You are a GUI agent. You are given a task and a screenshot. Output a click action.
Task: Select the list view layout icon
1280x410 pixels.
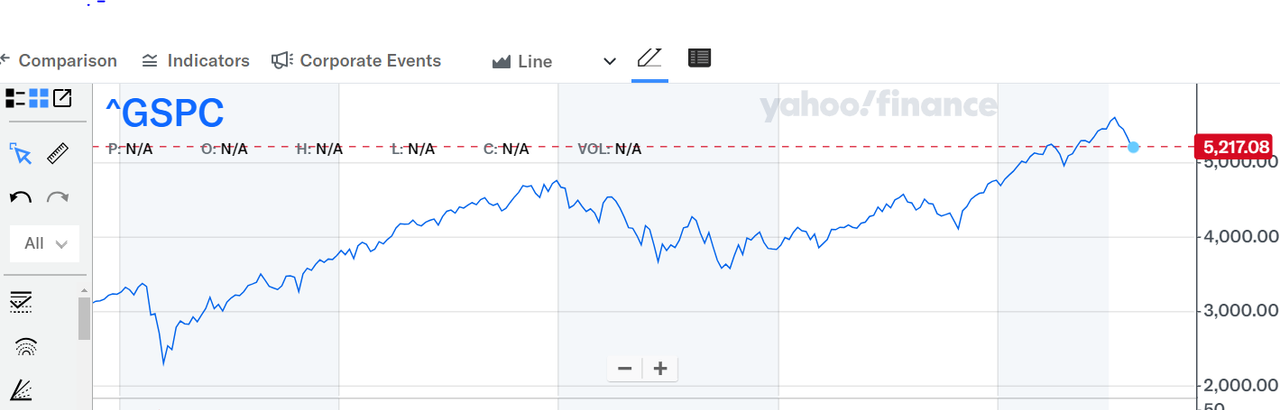click(x=15, y=98)
